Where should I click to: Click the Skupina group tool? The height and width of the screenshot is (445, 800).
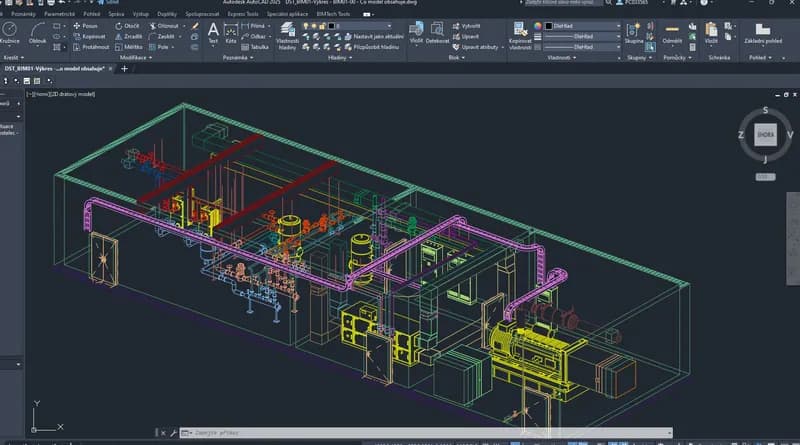coord(634,33)
